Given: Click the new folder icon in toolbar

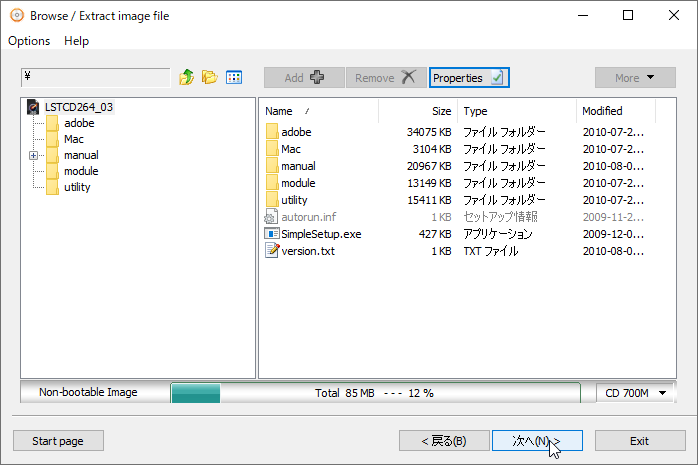Looking at the screenshot, I should [209, 77].
